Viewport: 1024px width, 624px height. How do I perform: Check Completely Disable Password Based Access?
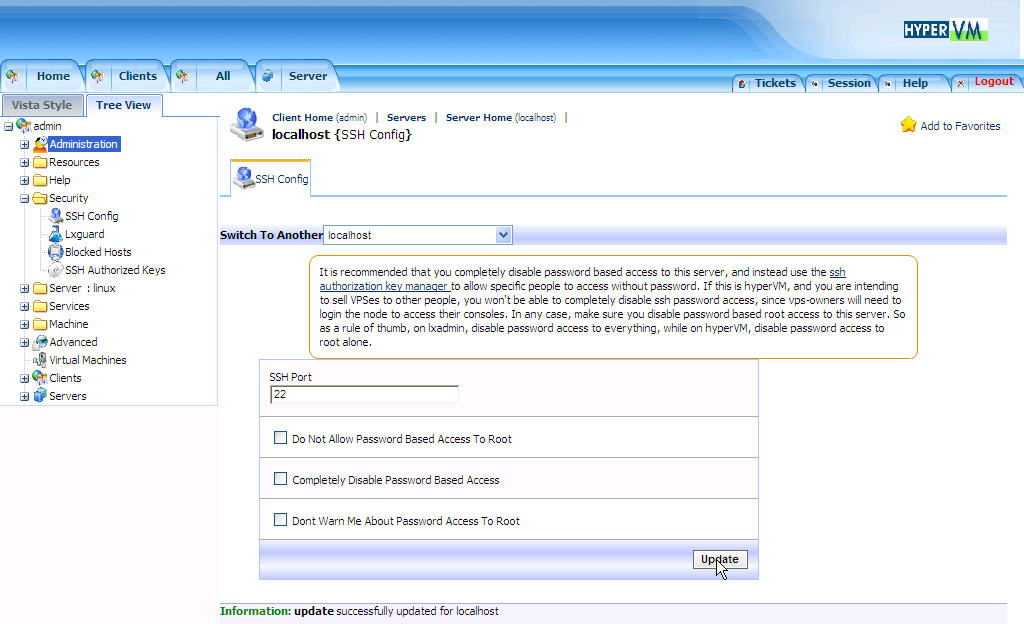pyautogui.click(x=280, y=479)
